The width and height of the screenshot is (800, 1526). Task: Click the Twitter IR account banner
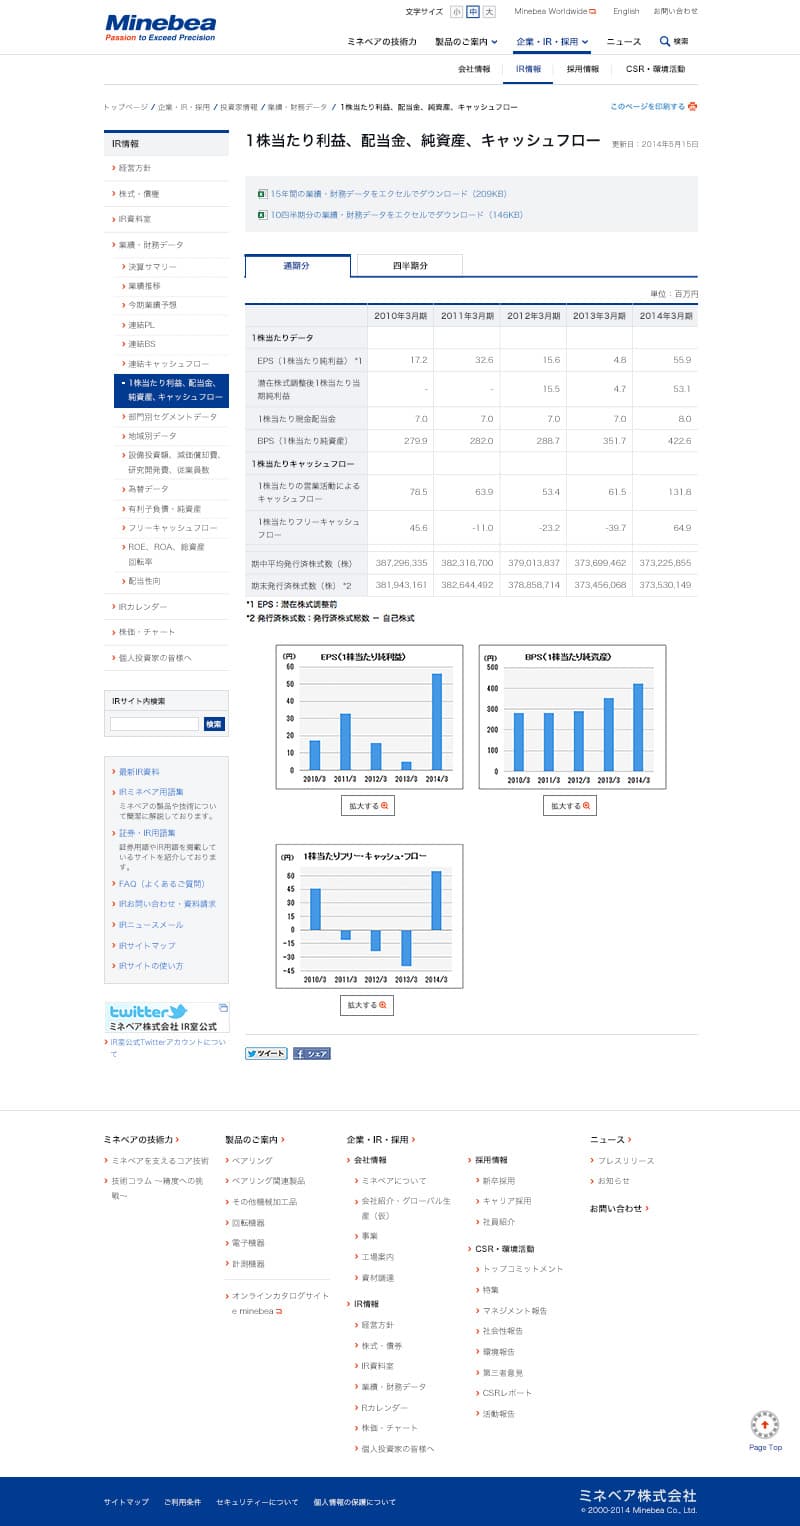point(167,1017)
